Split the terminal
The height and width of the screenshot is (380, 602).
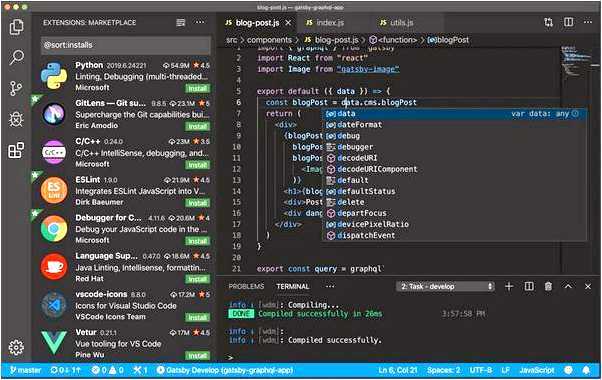(x=529, y=286)
